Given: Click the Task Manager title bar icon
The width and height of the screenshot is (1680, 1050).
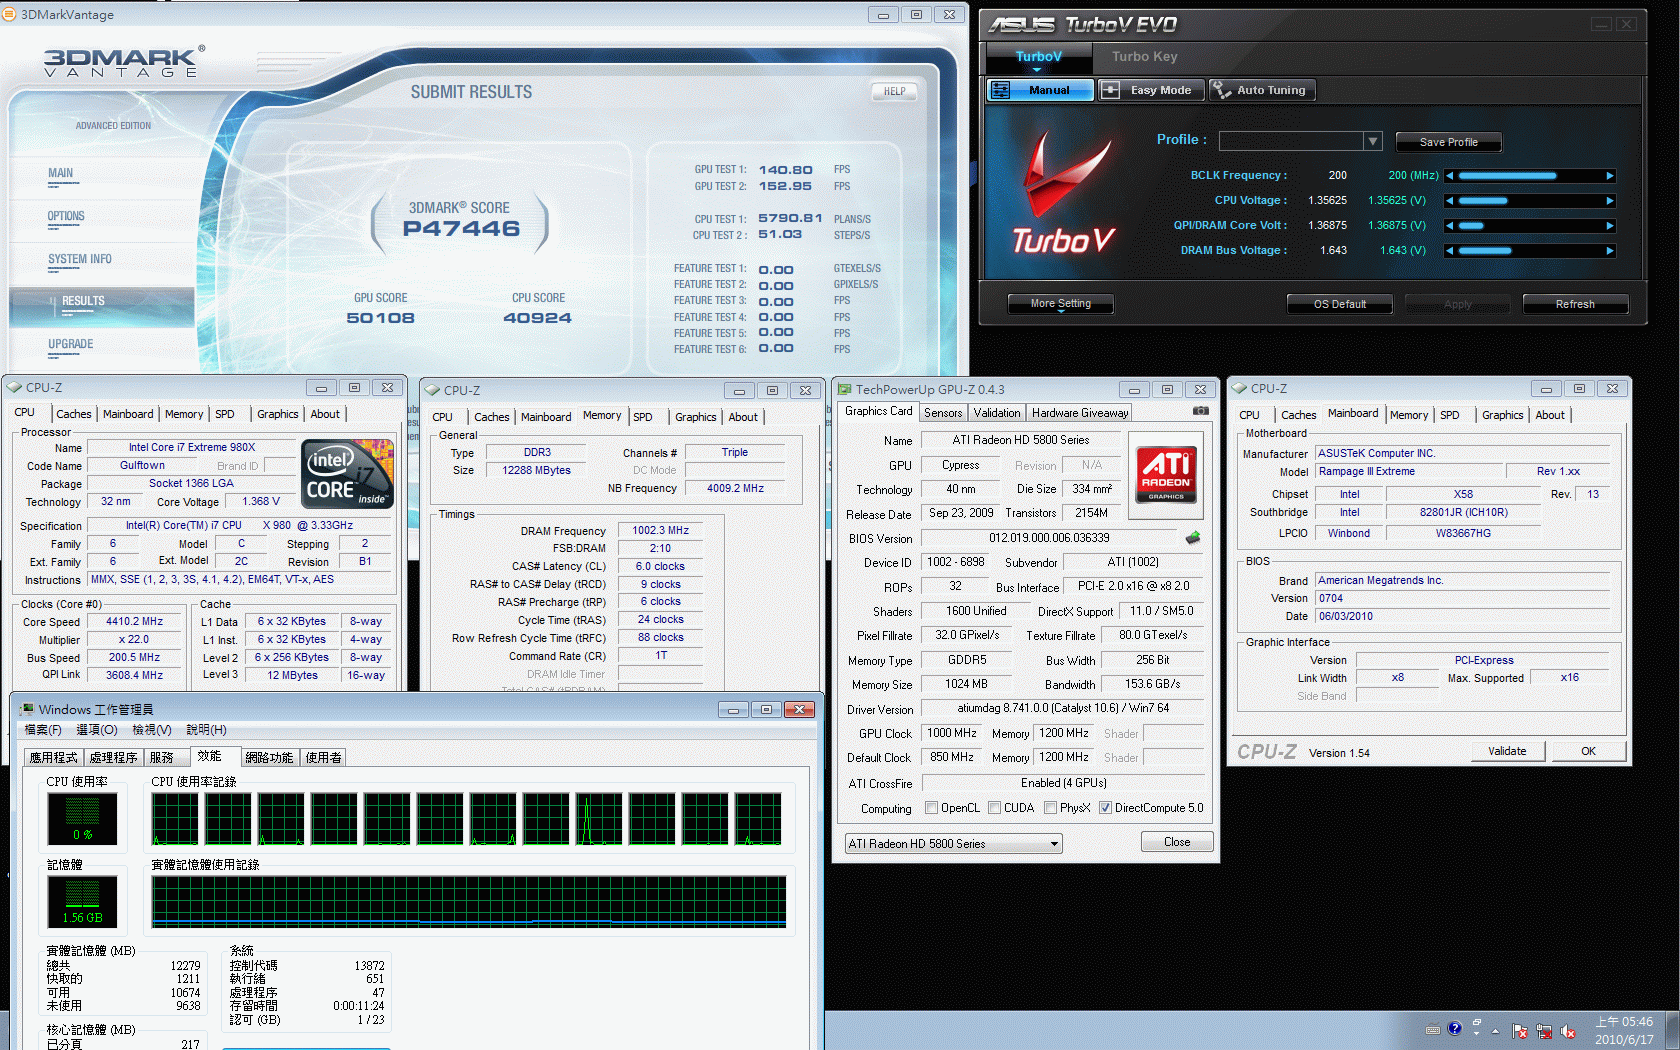Looking at the screenshot, I should pos(27,709).
